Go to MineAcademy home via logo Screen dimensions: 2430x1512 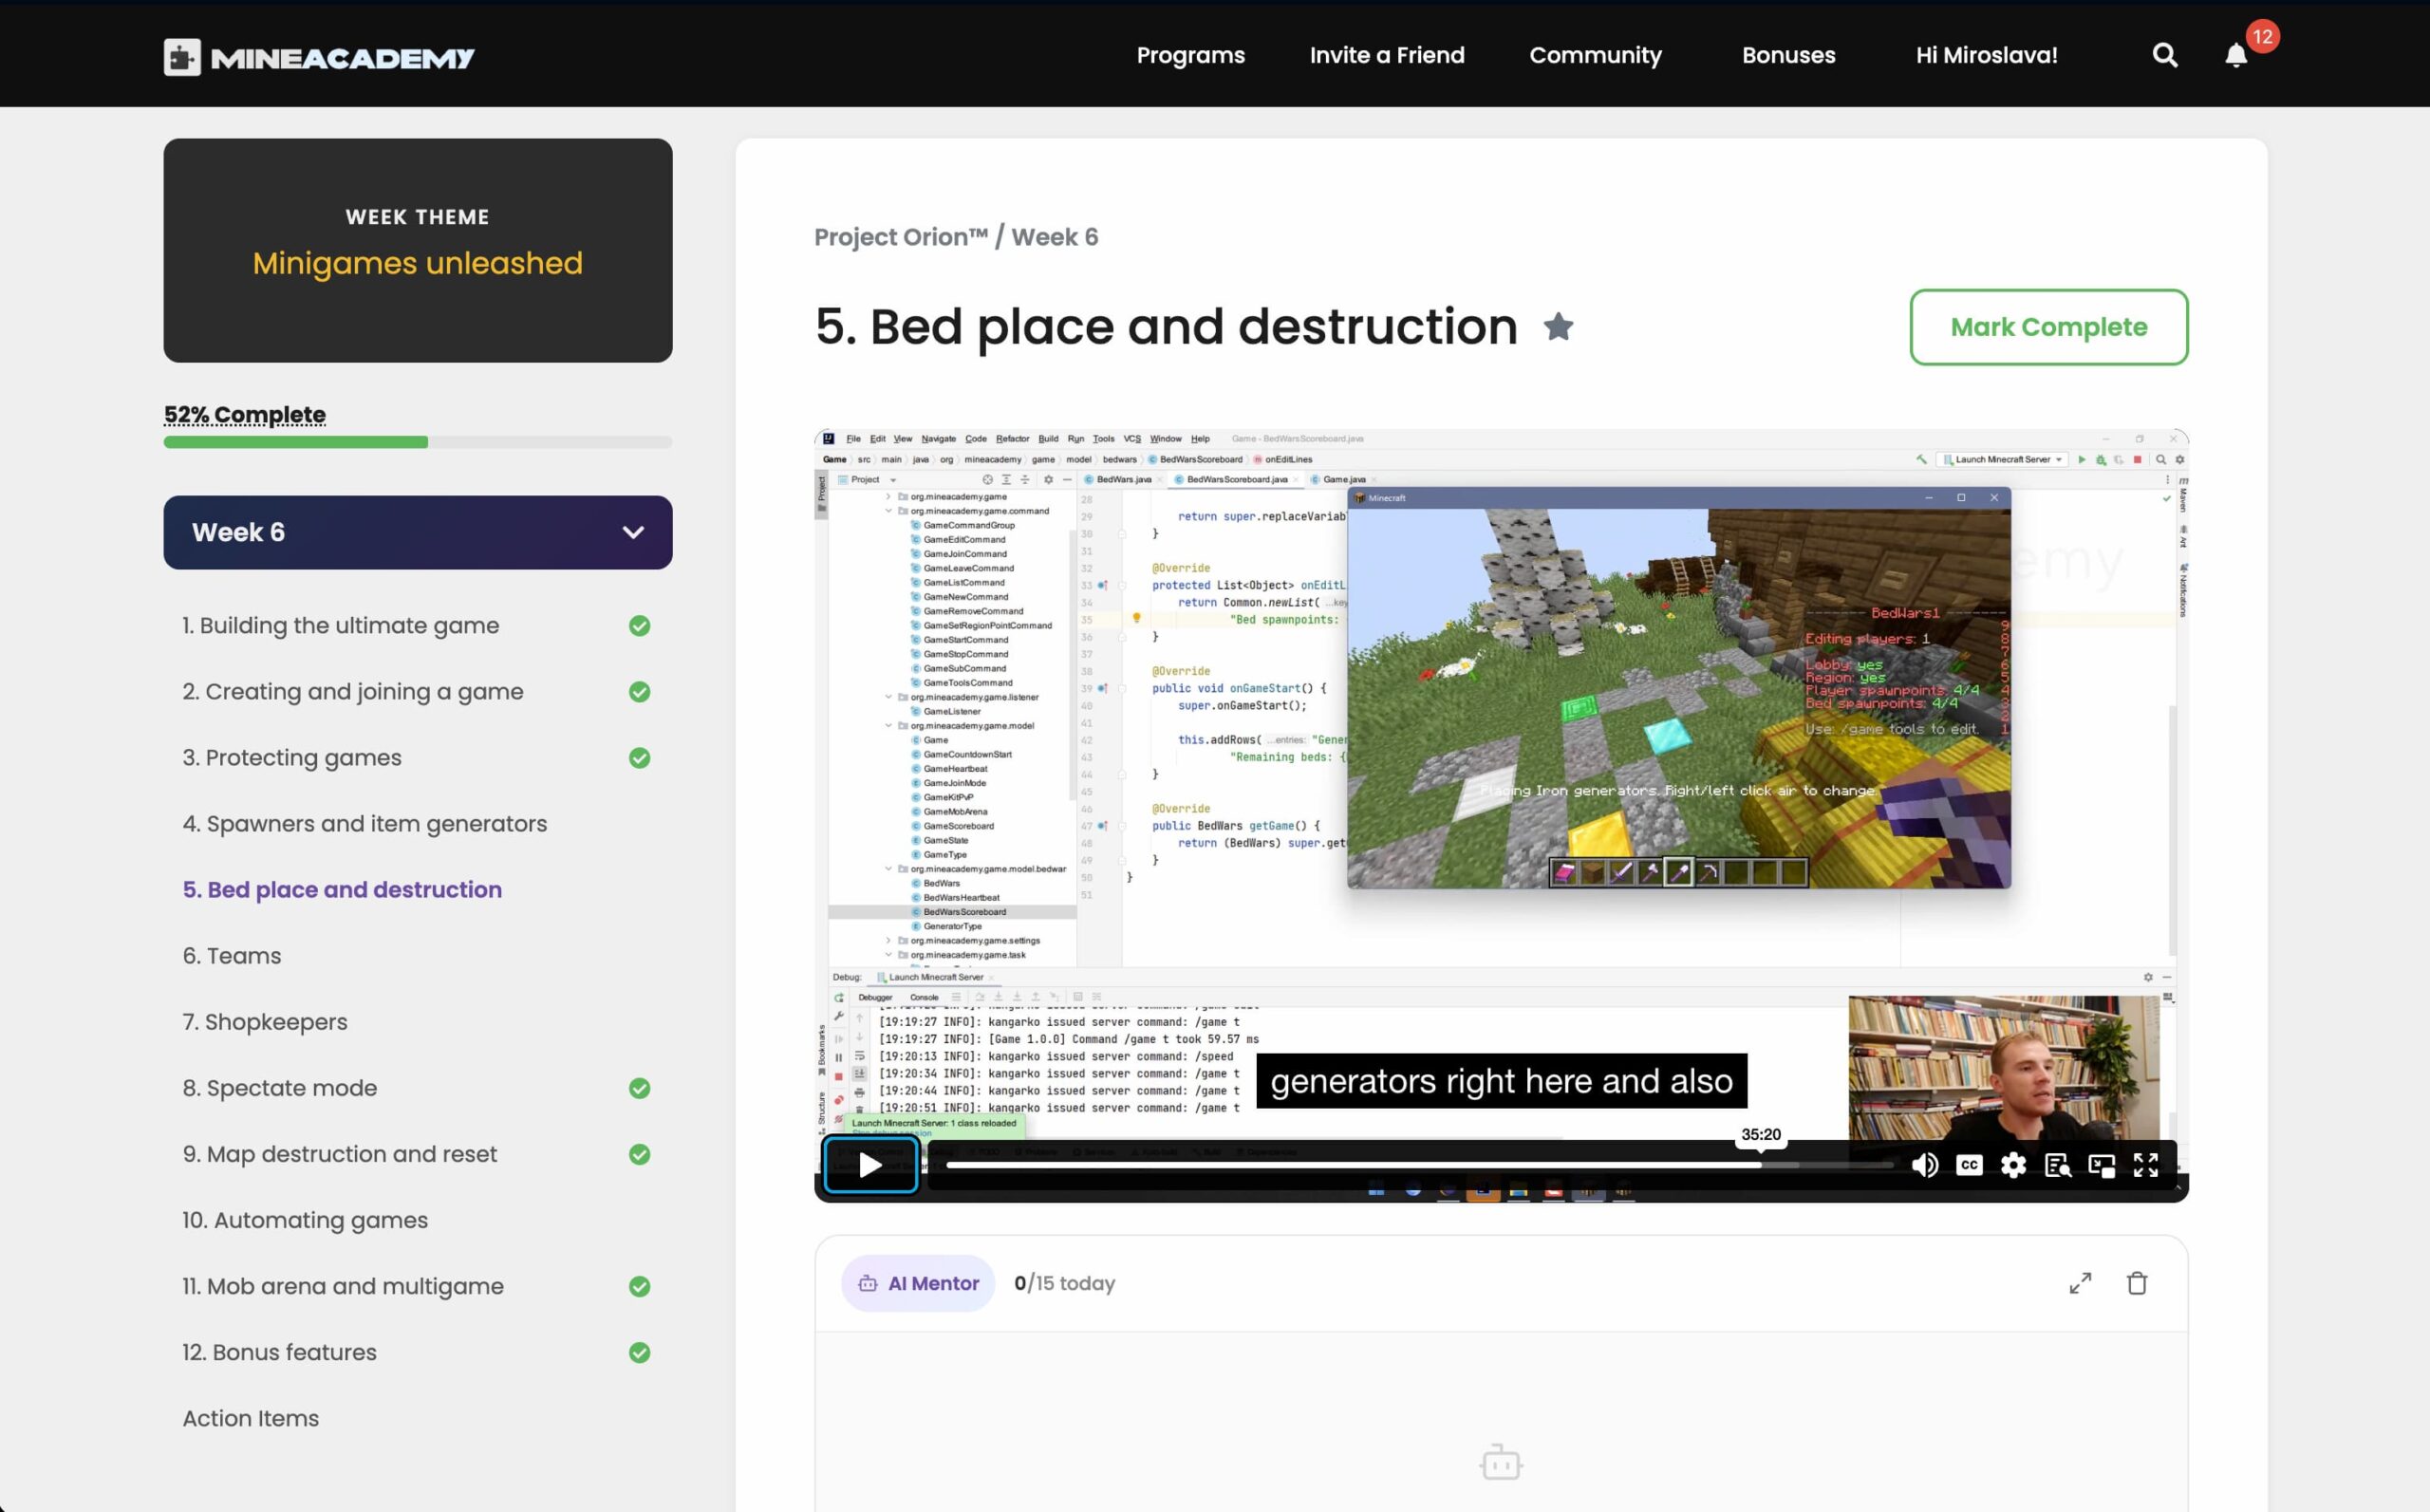click(319, 57)
